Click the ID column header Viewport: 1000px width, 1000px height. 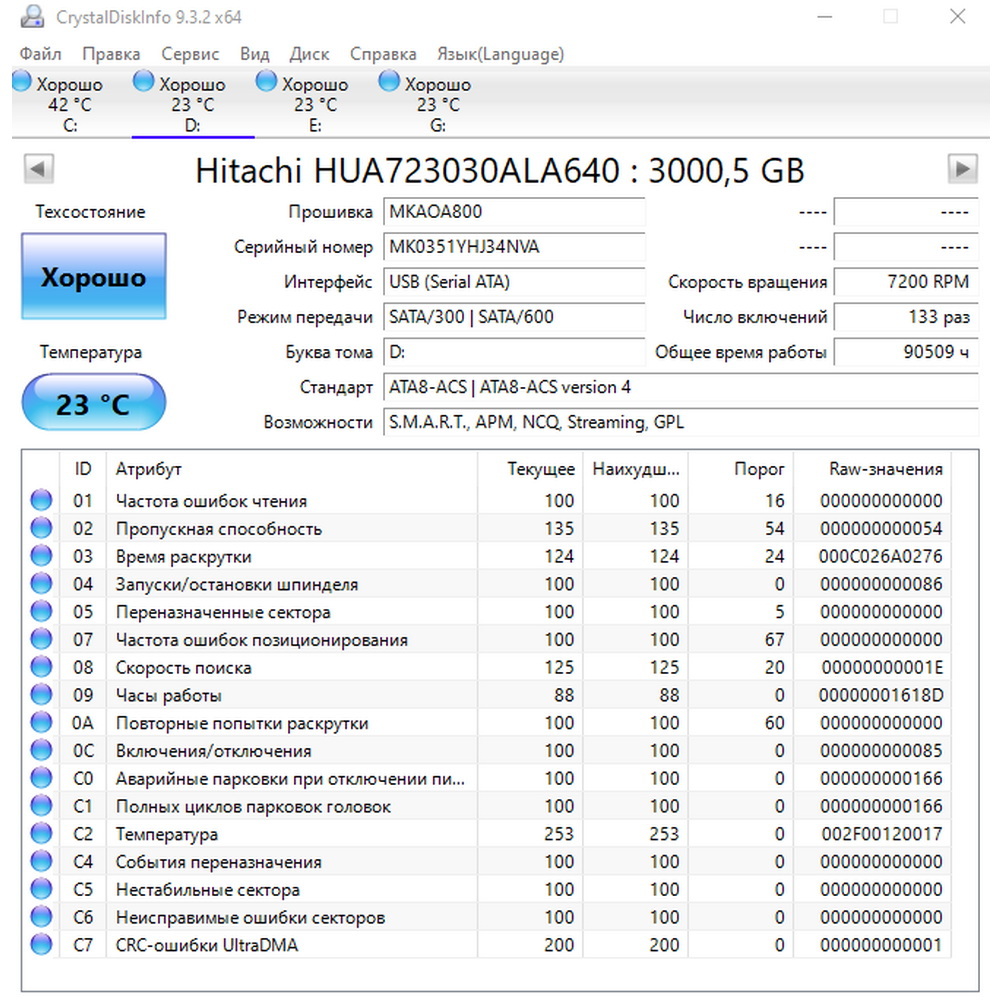click(x=83, y=469)
